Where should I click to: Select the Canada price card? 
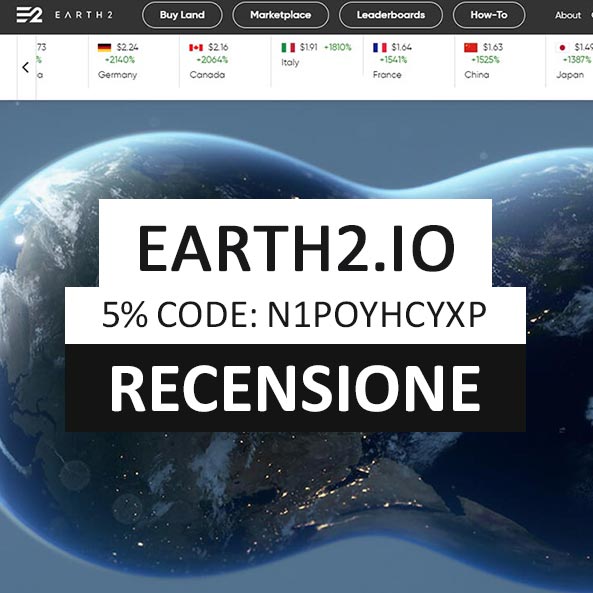[225, 61]
